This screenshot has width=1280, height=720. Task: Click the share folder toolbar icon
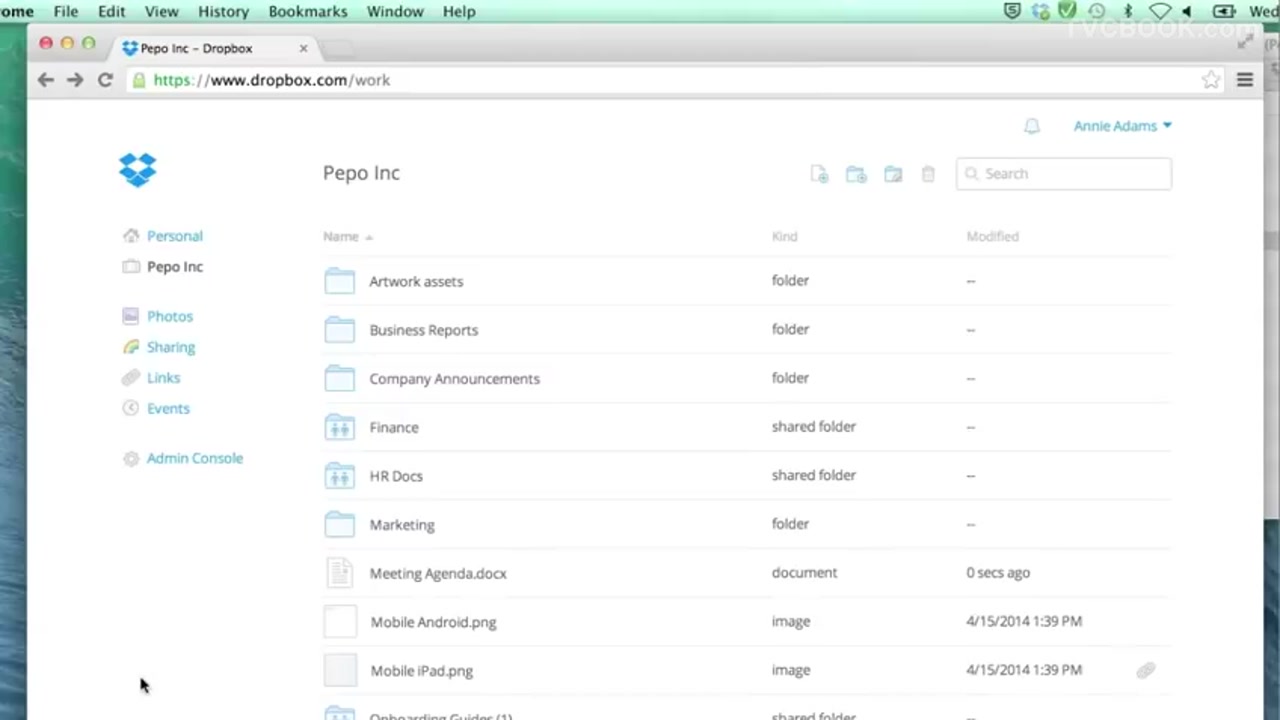(893, 174)
